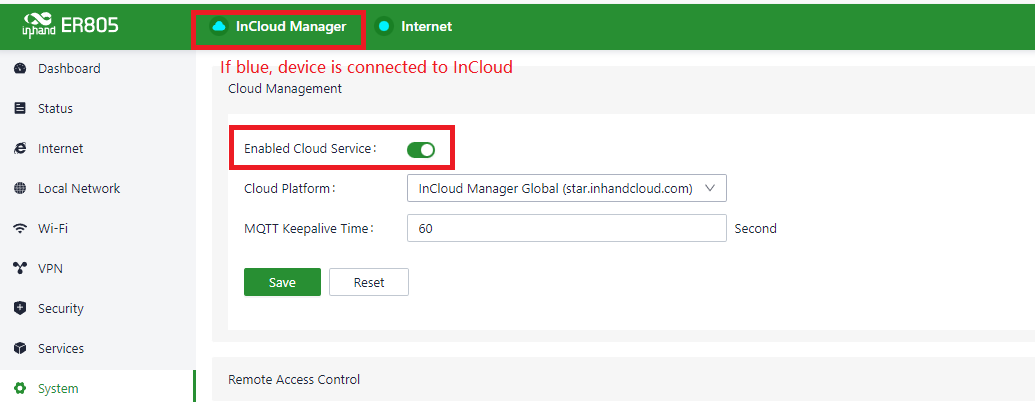Toggle the Enabled Cloud Service switch

coord(420,150)
